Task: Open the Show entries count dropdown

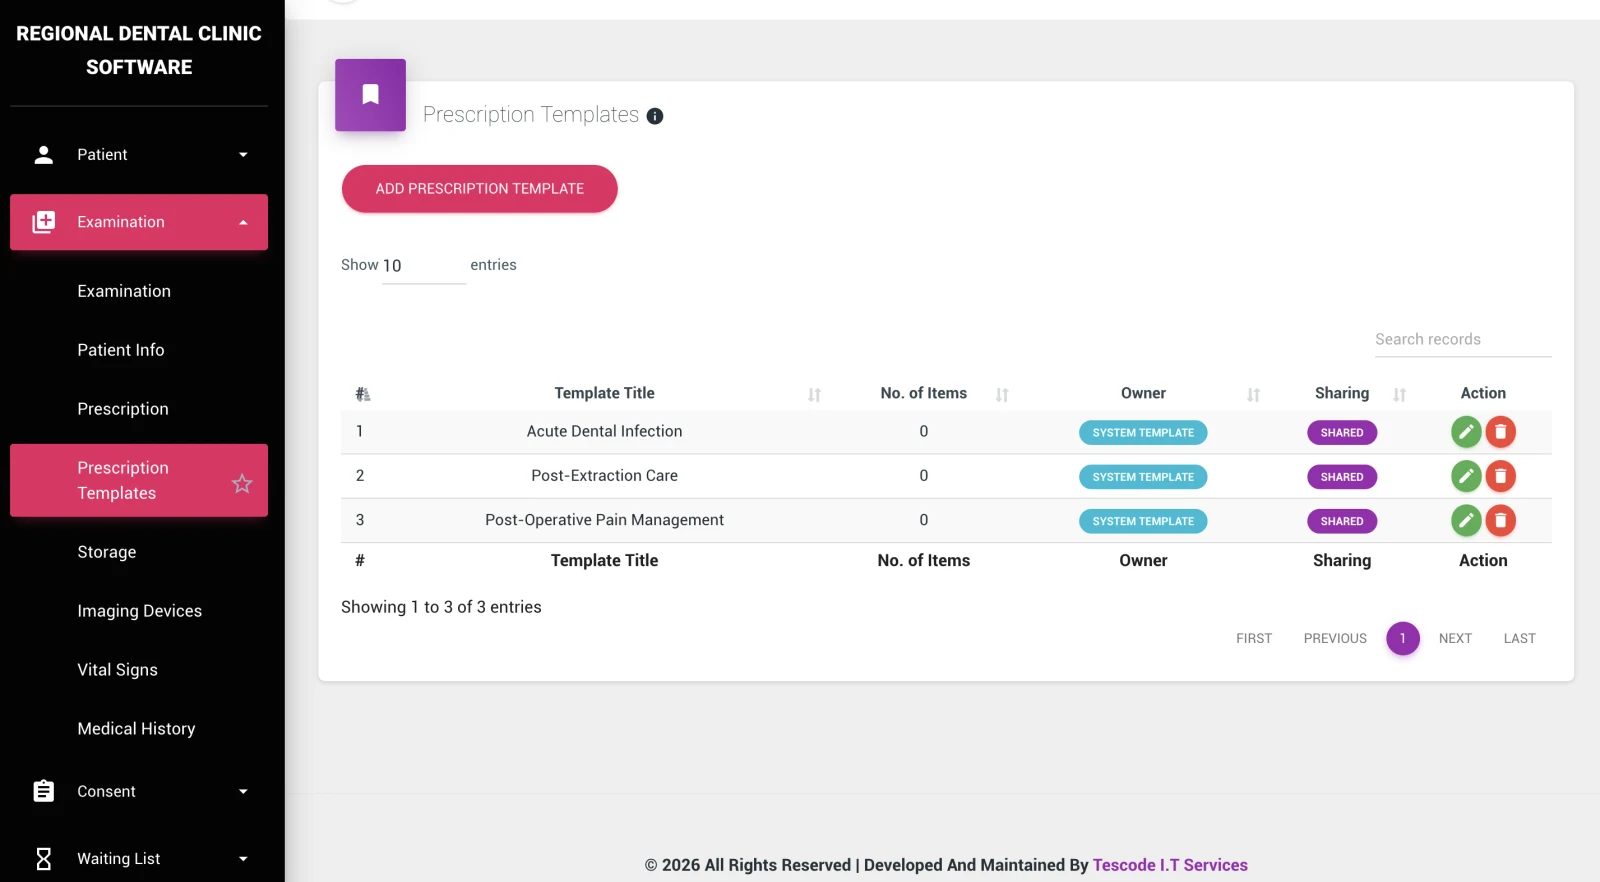Action: (424, 266)
